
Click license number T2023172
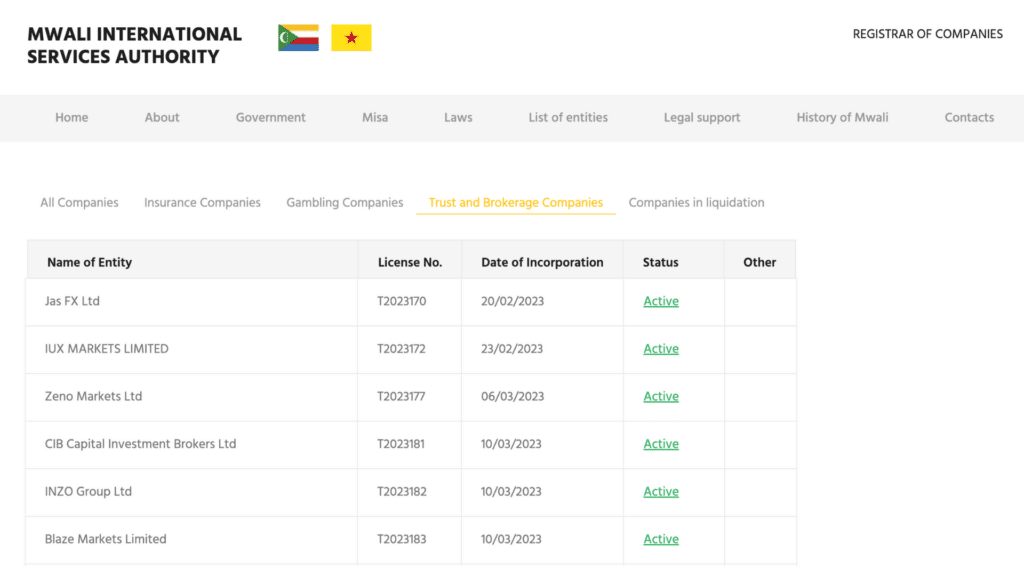pos(401,349)
